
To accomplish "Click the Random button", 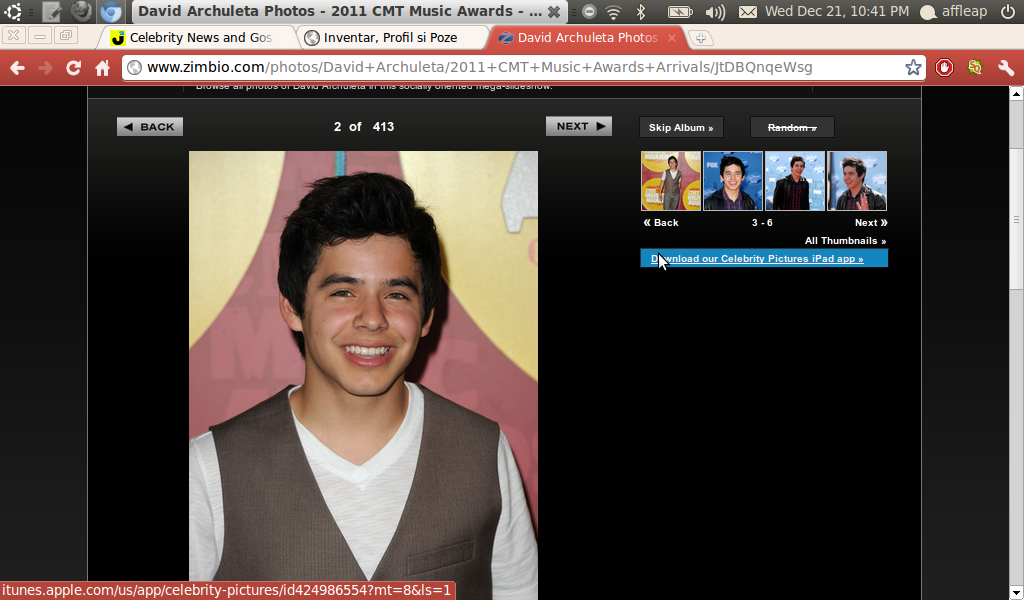I will (792, 127).
